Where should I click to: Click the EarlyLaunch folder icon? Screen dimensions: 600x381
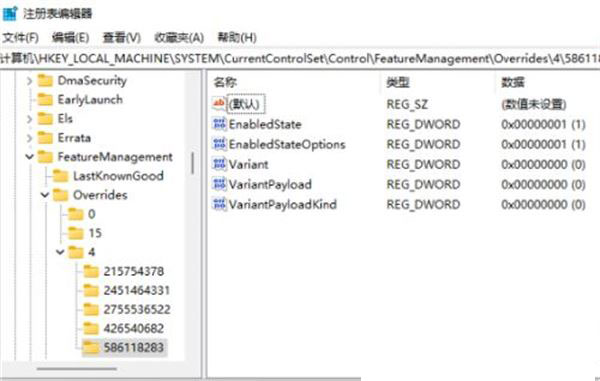[x=45, y=100]
